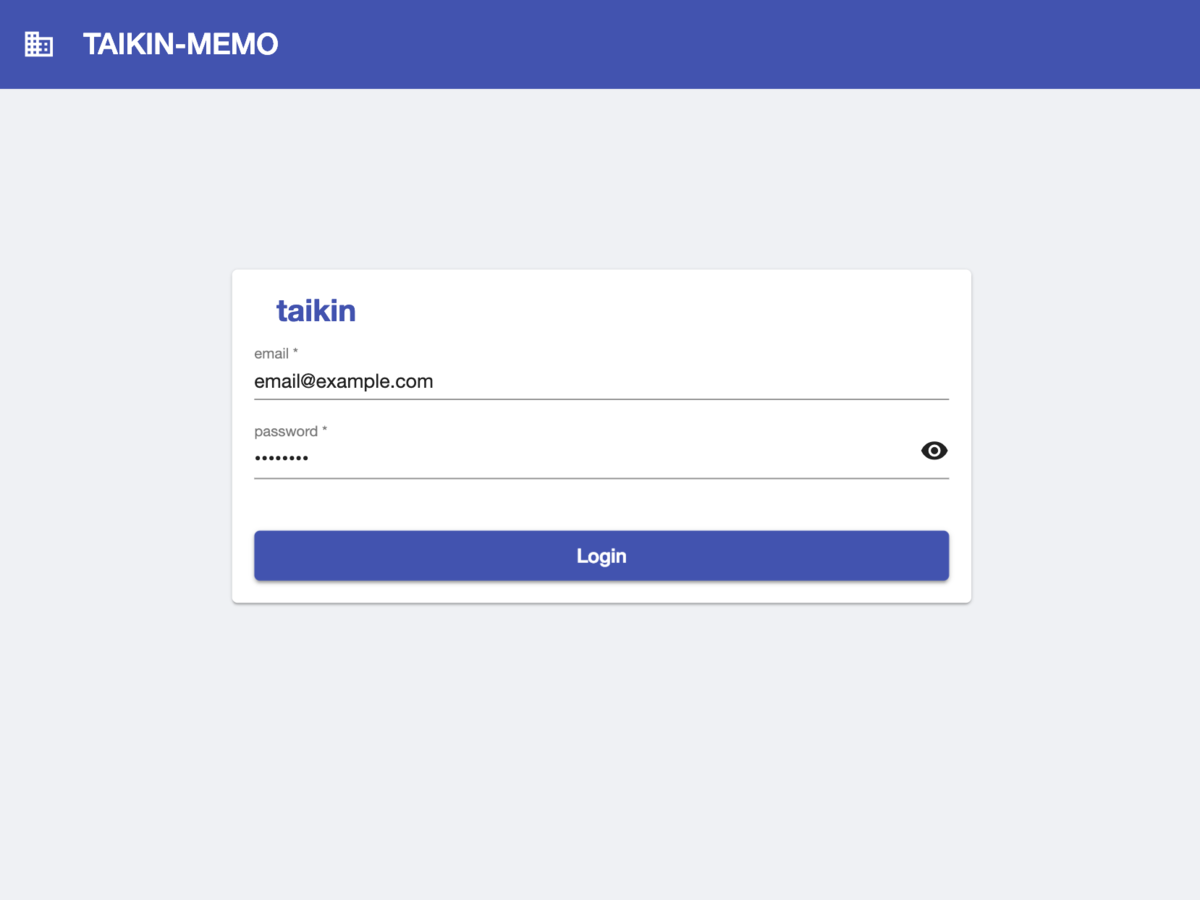Click the underline beneath the email field

click(601, 399)
